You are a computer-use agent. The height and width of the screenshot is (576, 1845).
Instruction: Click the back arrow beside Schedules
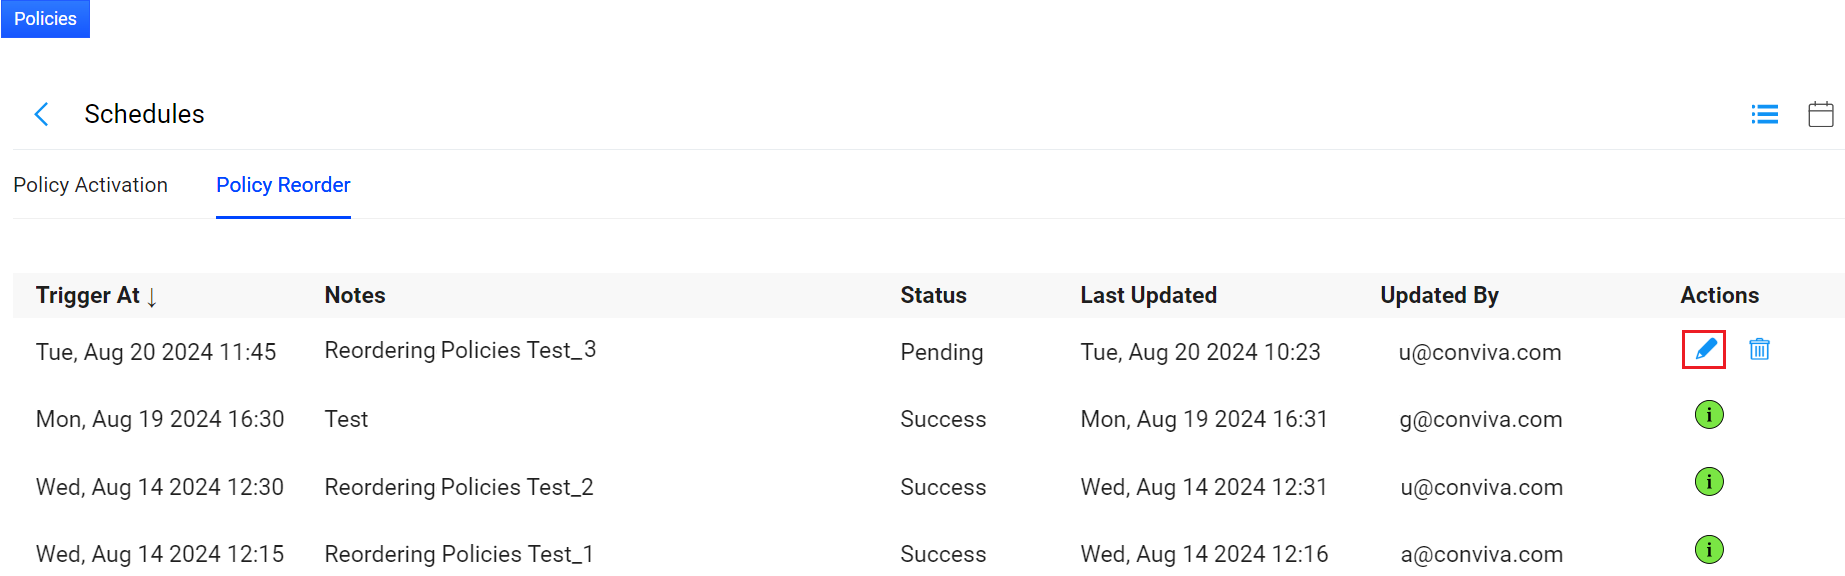(x=42, y=114)
